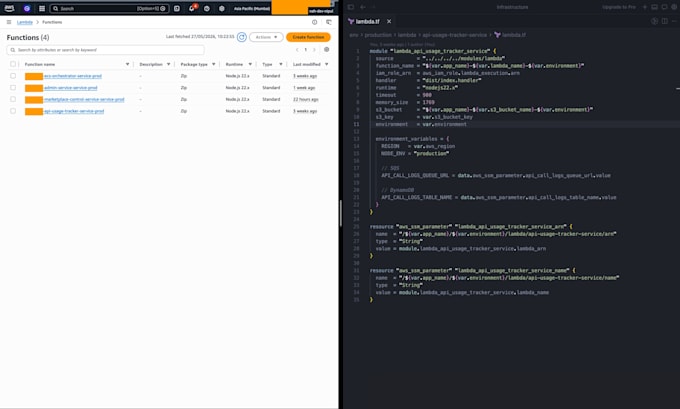Select the marketplace-control-service row checkbox
The height and width of the screenshot is (409, 680).
click(13, 99)
